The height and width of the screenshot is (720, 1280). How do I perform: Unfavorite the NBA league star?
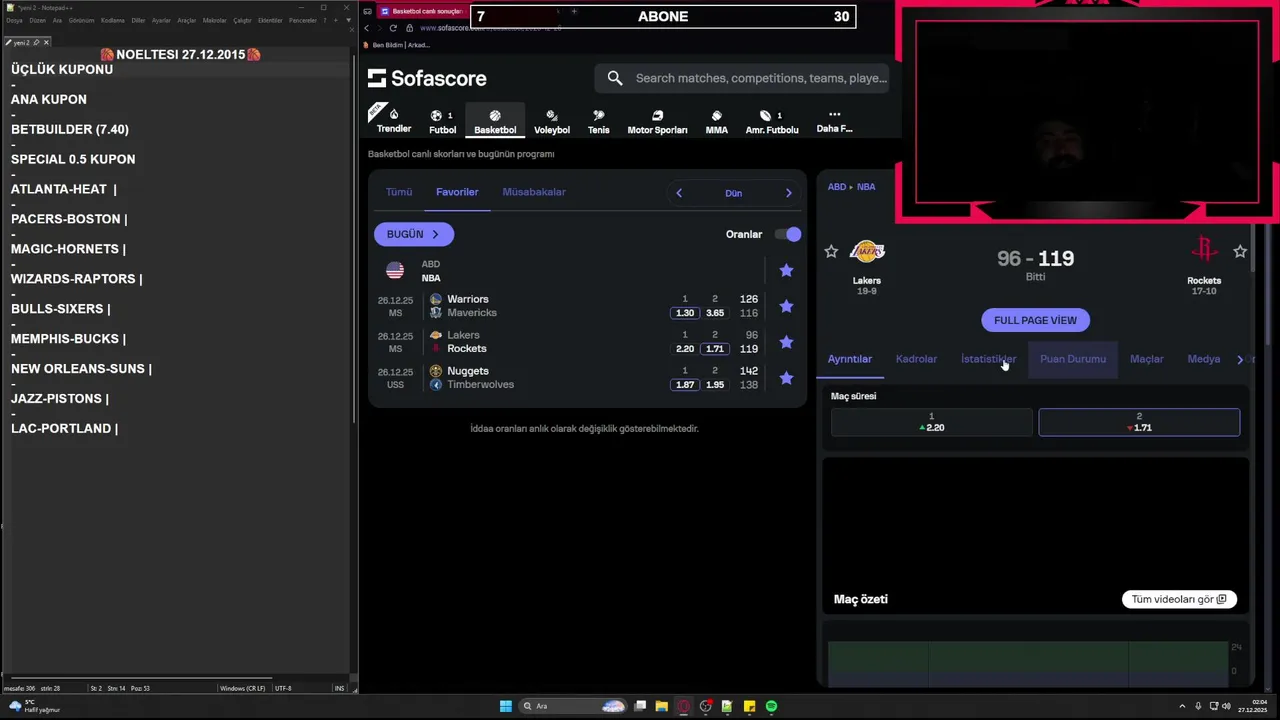click(786, 270)
